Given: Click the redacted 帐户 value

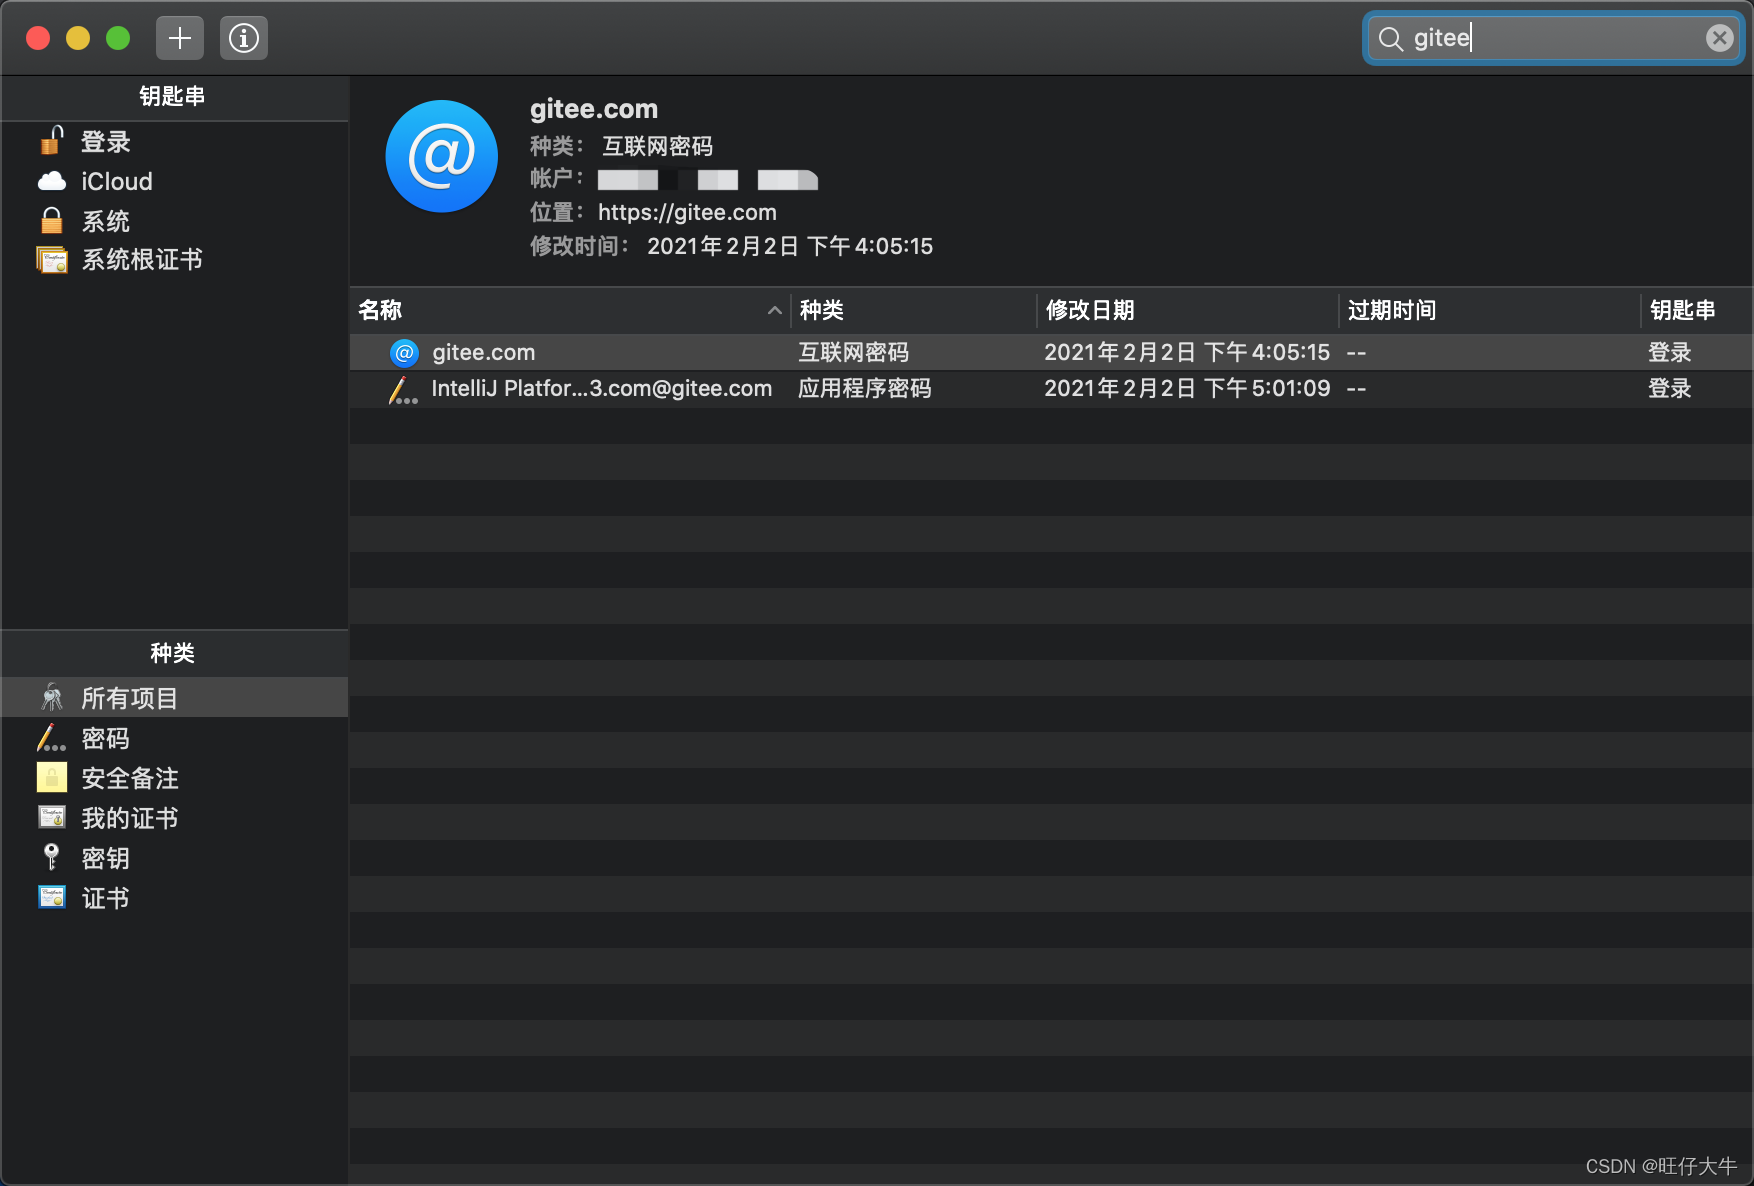Looking at the screenshot, I should pos(708,180).
